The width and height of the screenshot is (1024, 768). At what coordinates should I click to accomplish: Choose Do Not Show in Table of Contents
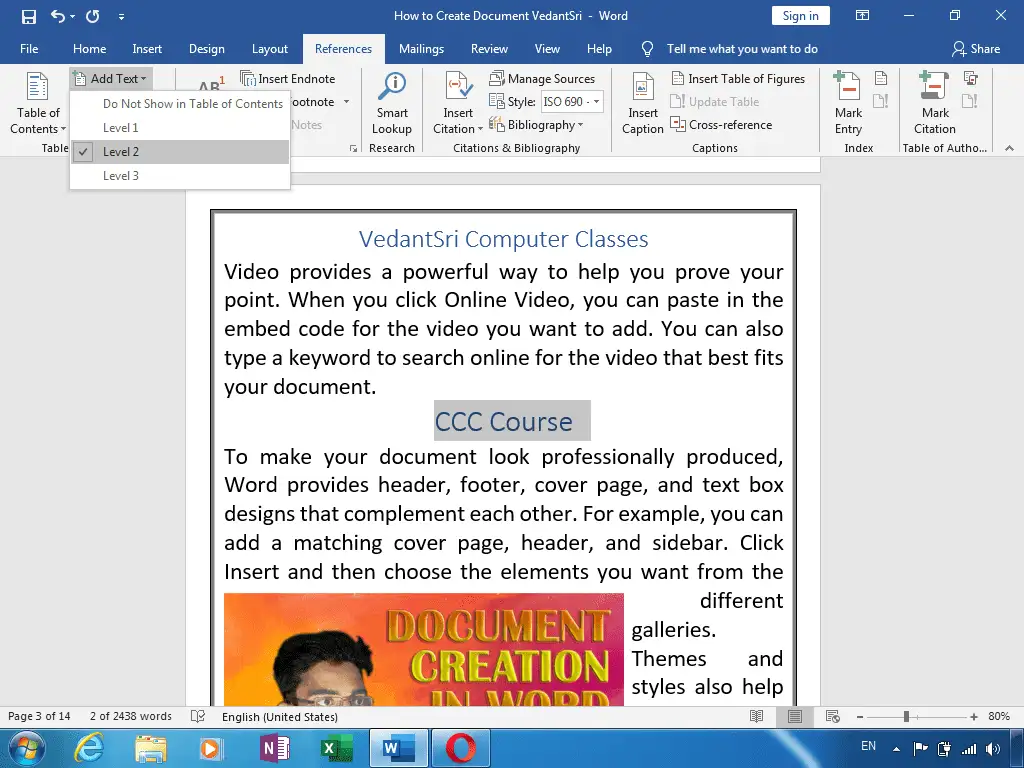pos(180,104)
